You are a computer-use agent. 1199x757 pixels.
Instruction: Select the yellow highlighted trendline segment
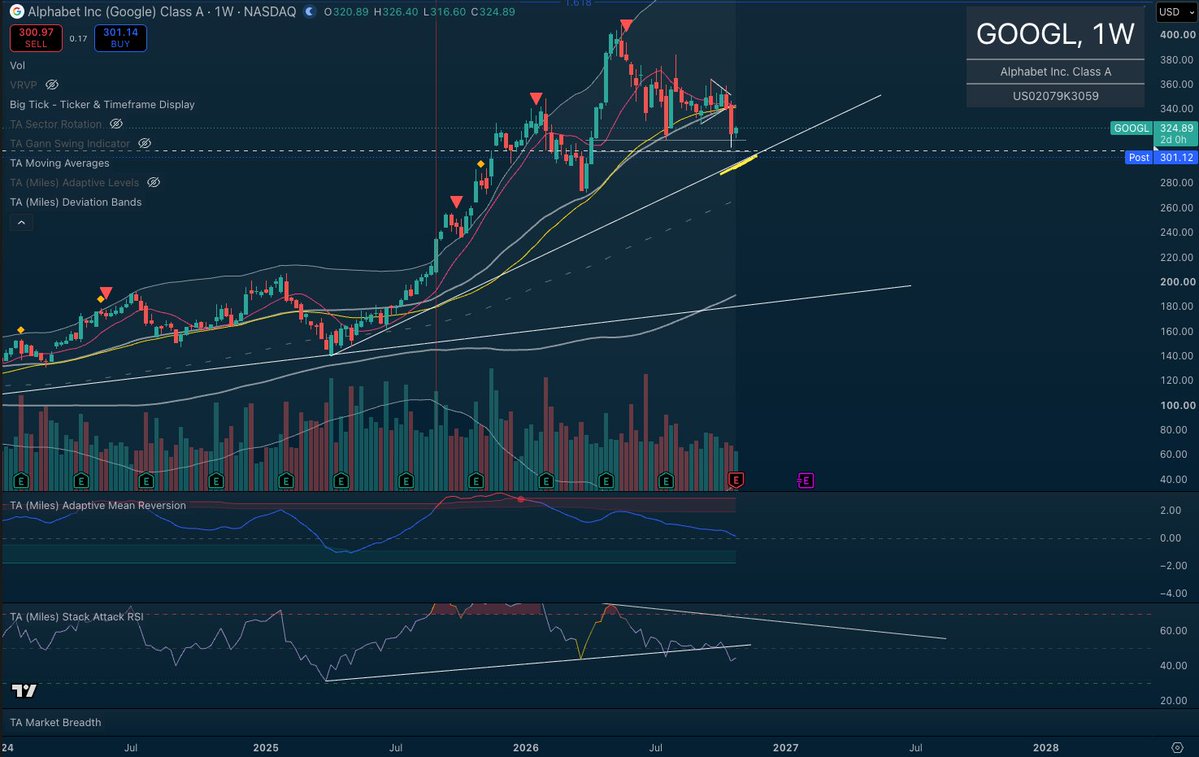click(x=738, y=164)
